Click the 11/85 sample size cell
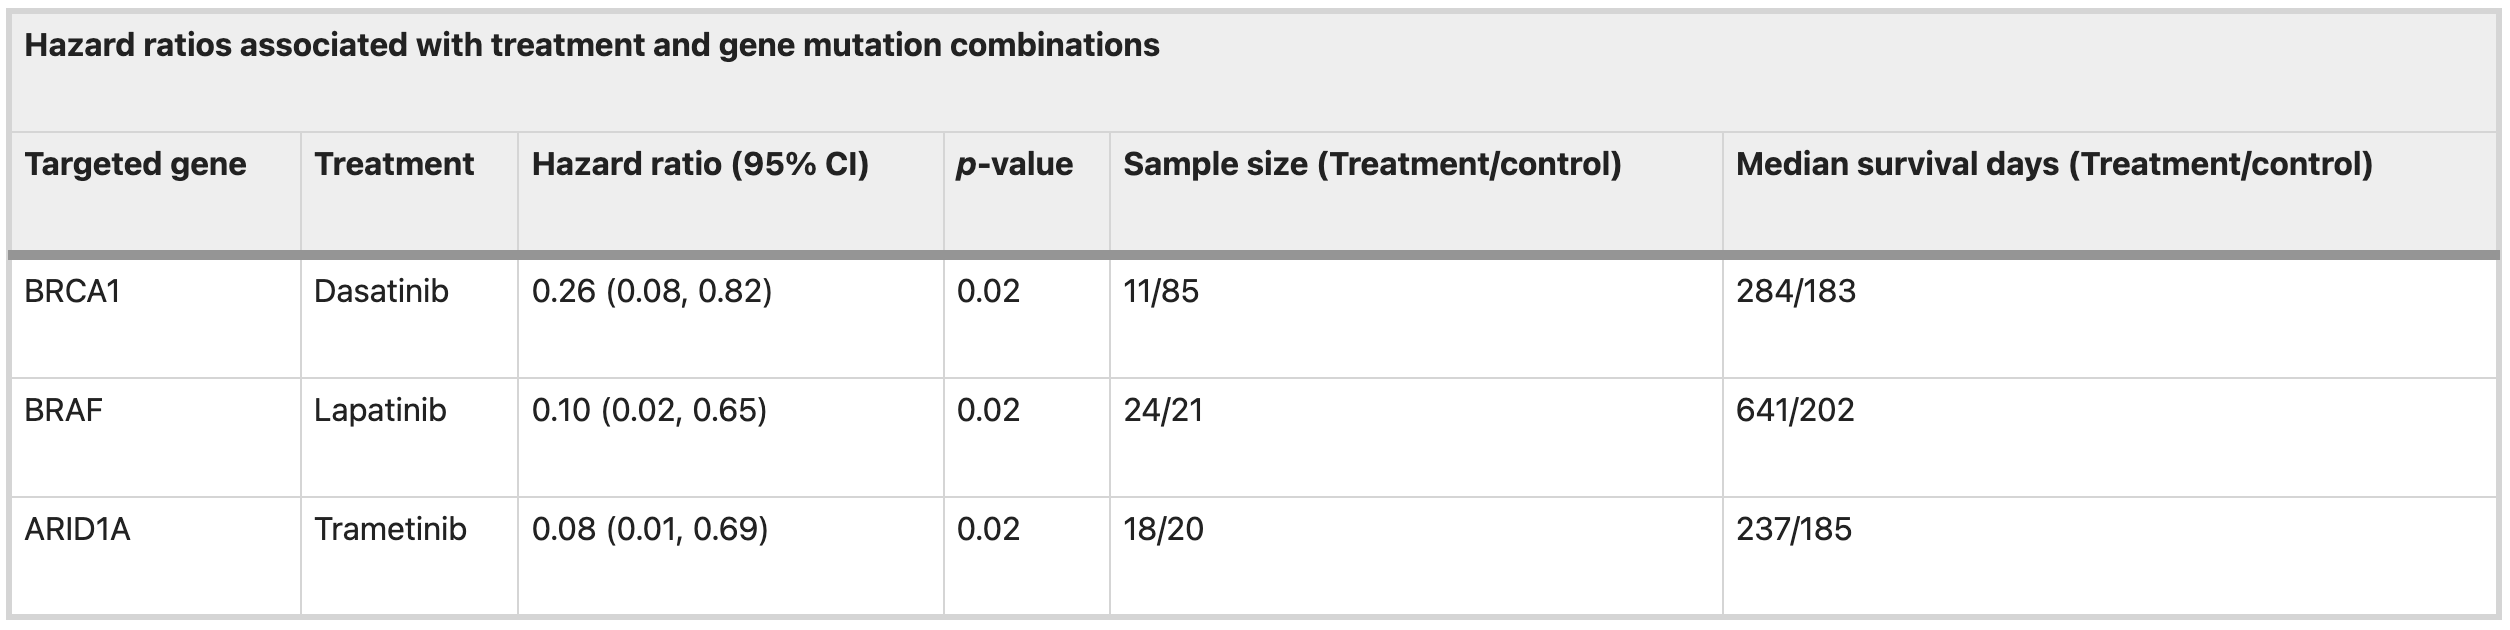 pos(1161,292)
